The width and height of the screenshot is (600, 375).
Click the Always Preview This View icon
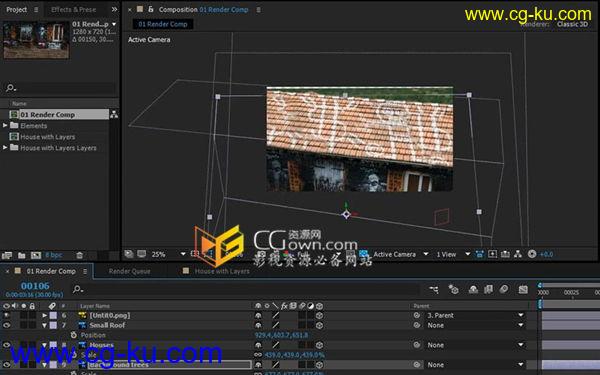point(129,254)
